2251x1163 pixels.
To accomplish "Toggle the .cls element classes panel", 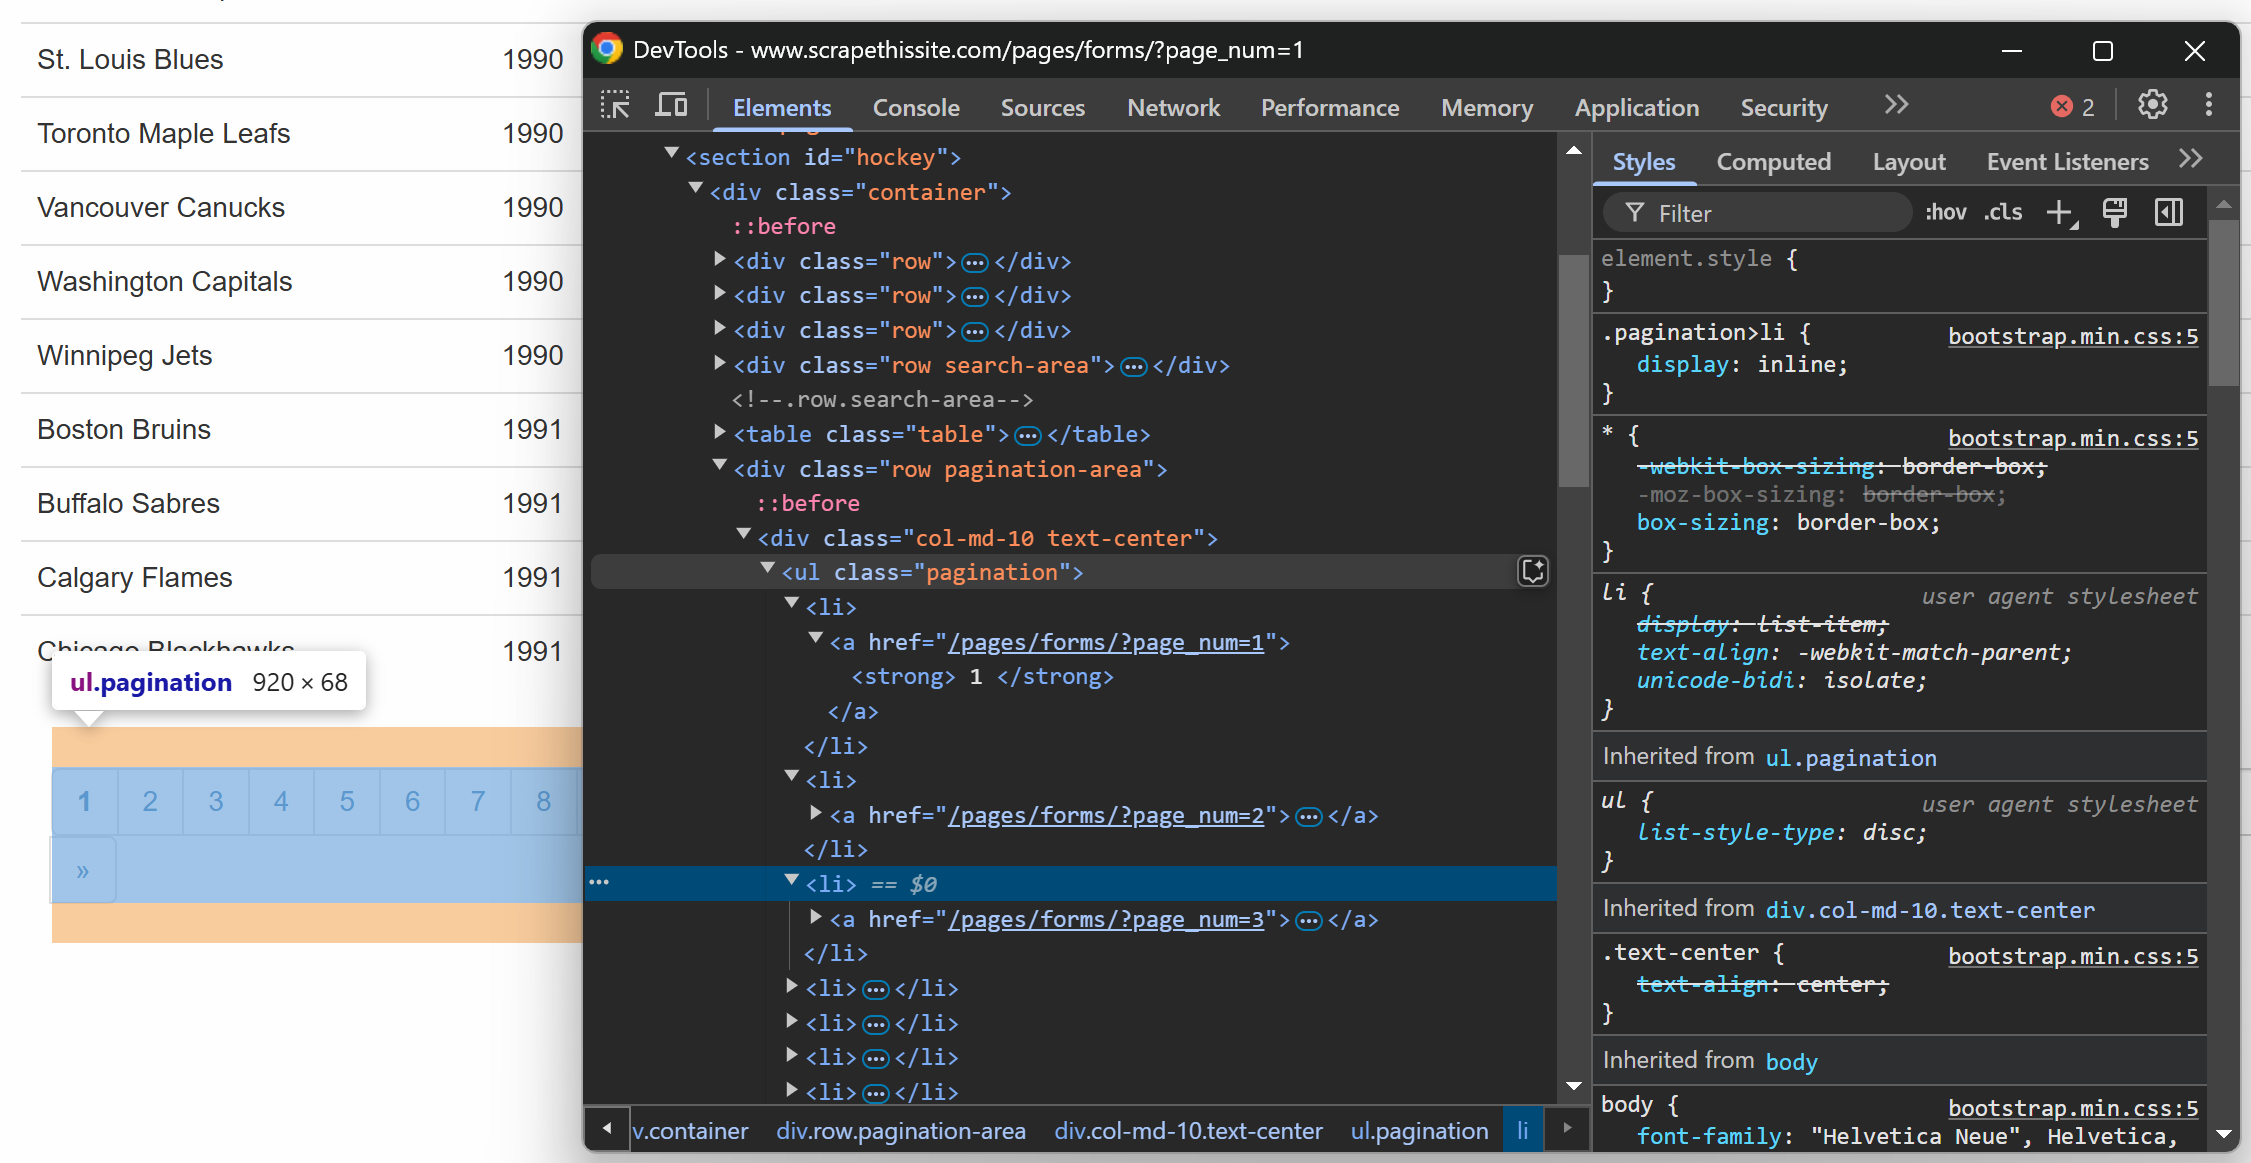I will click(2003, 213).
